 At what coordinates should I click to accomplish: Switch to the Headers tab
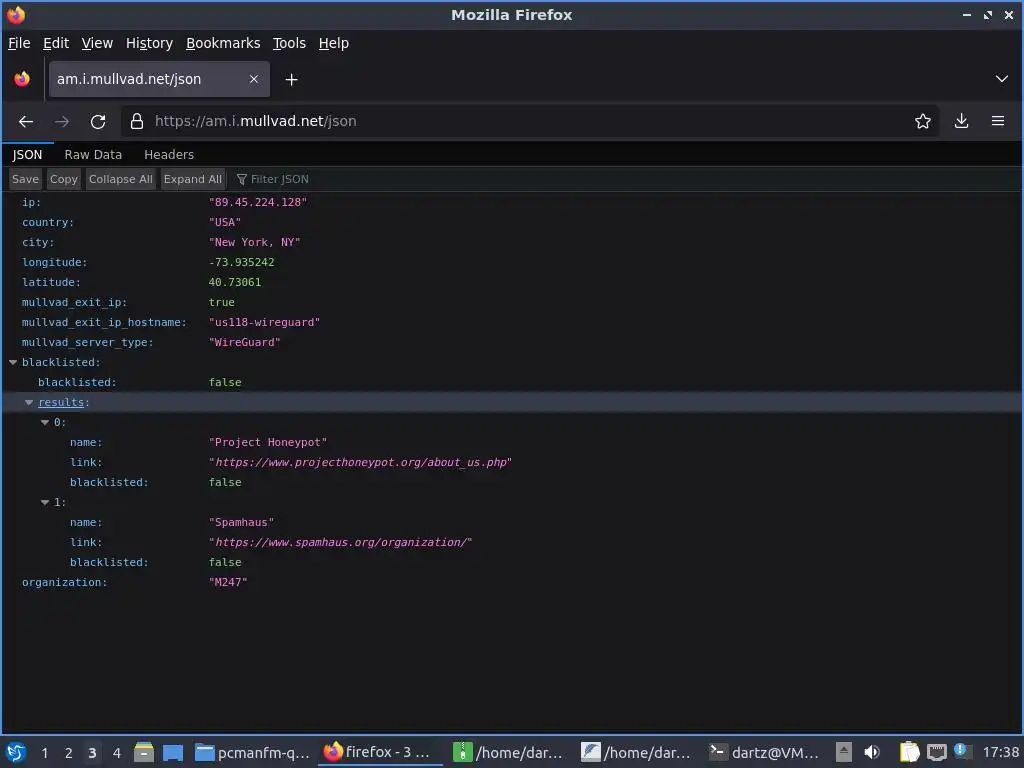point(169,155)
